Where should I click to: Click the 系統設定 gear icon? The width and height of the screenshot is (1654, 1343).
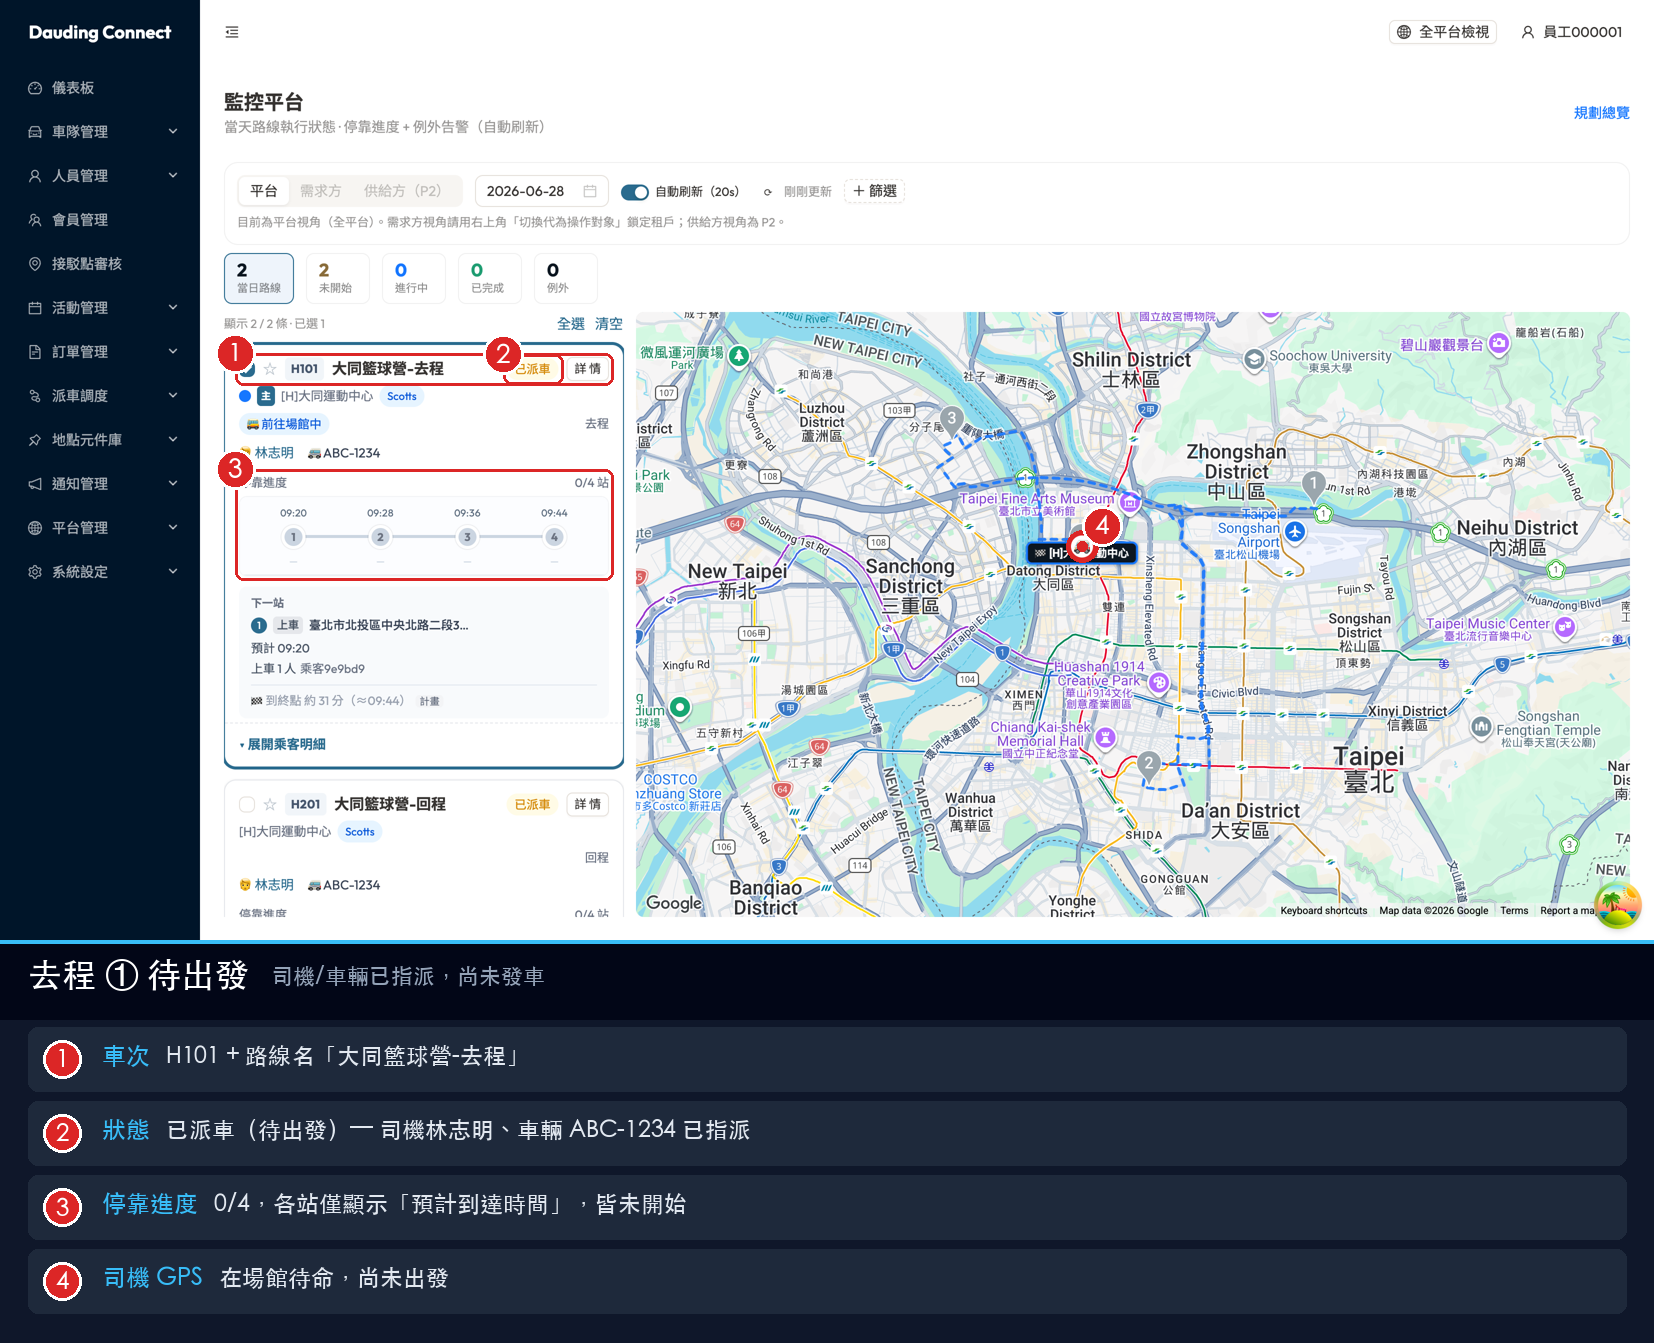(x=35, y=572)
